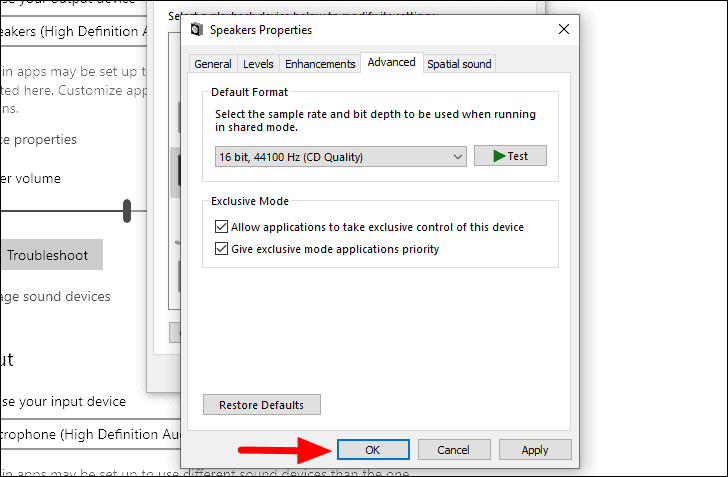Click the master volume slider handle
728x477 pixels.
click(127, 211)
